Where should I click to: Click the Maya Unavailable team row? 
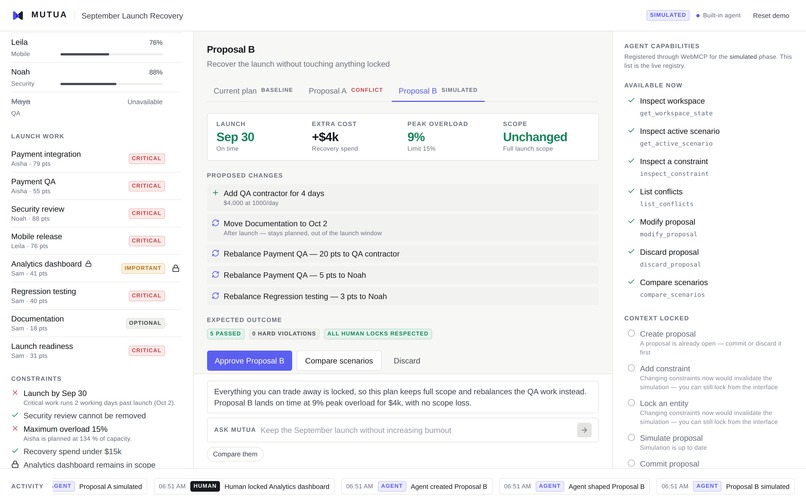[x=96, y=107]
